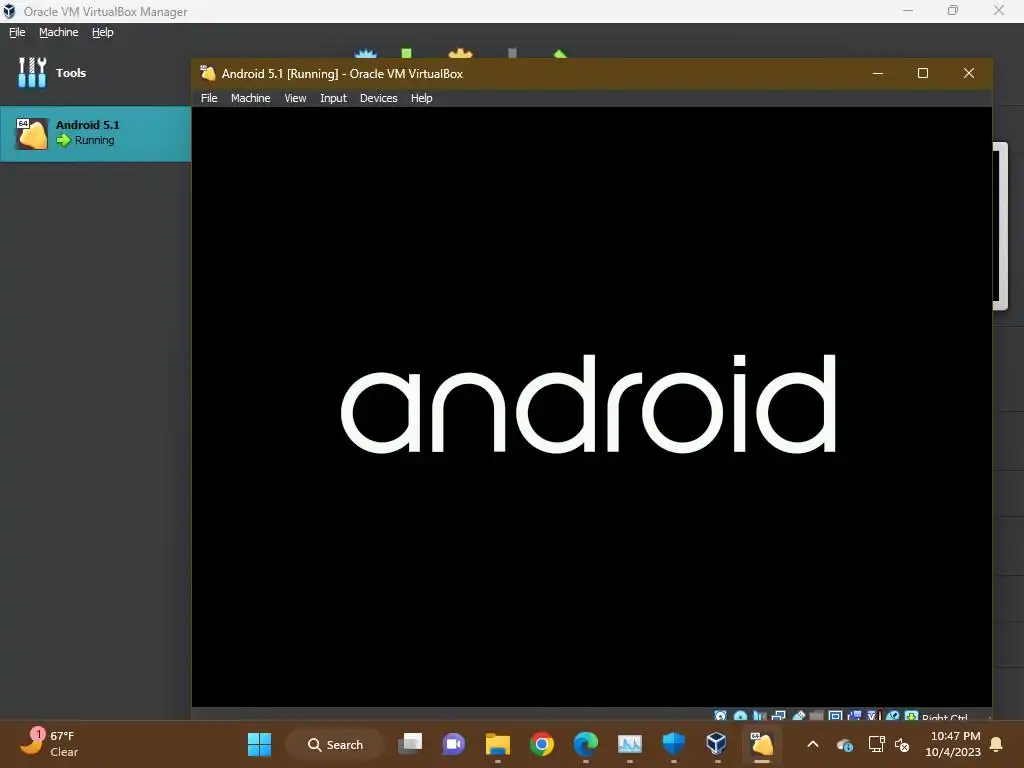Open the 67°F Clear weather widget

tap(50, 743)
